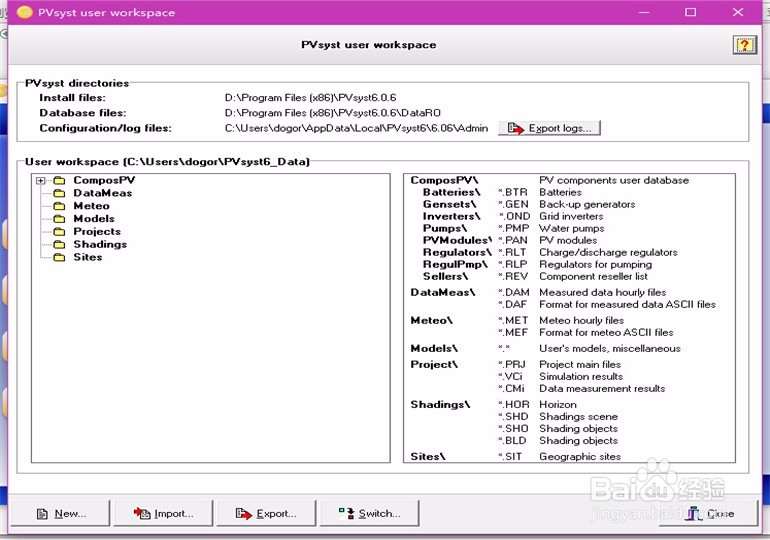Click the '*.SIT' Geographic sites entry
The width and height of the screenshot is (770, 540).
tap(510, 457)
